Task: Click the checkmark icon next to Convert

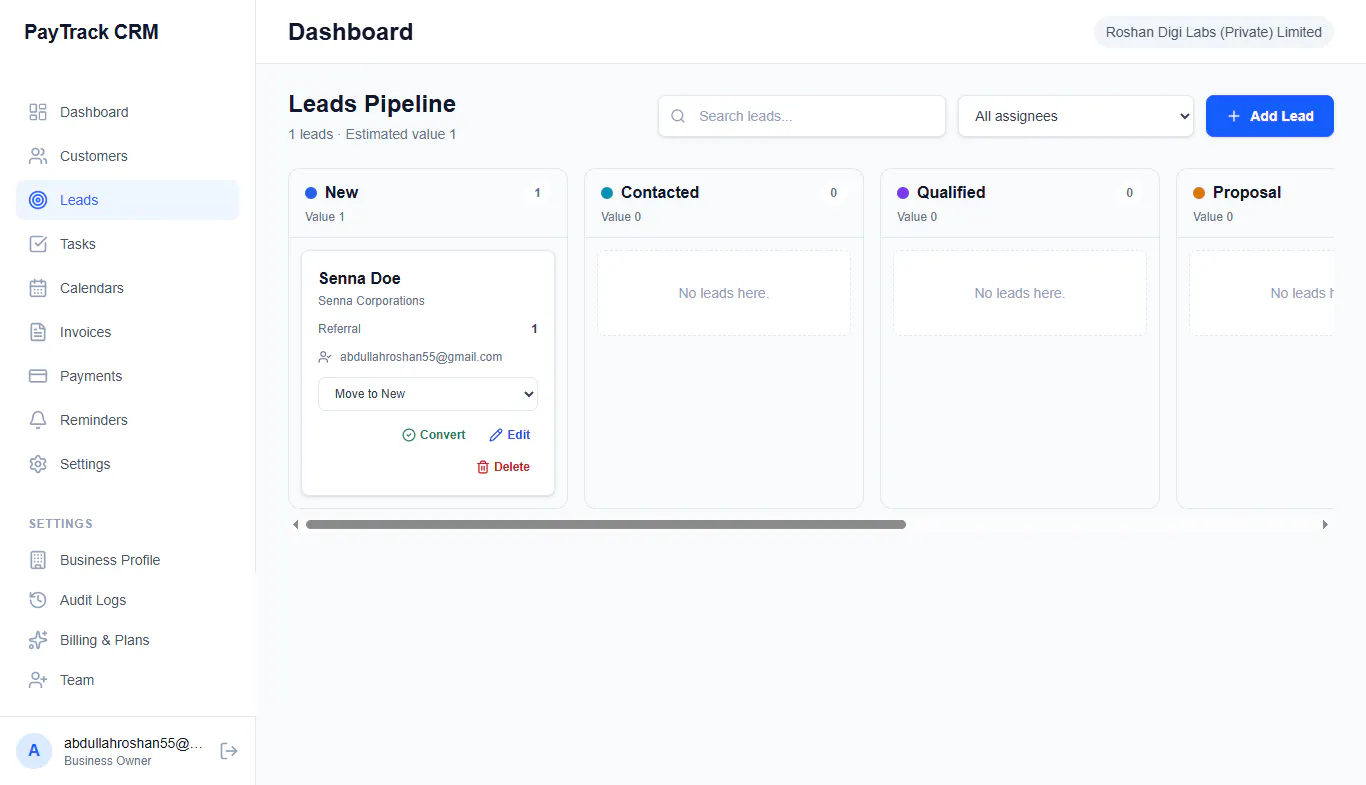Action: click(409, 435)
